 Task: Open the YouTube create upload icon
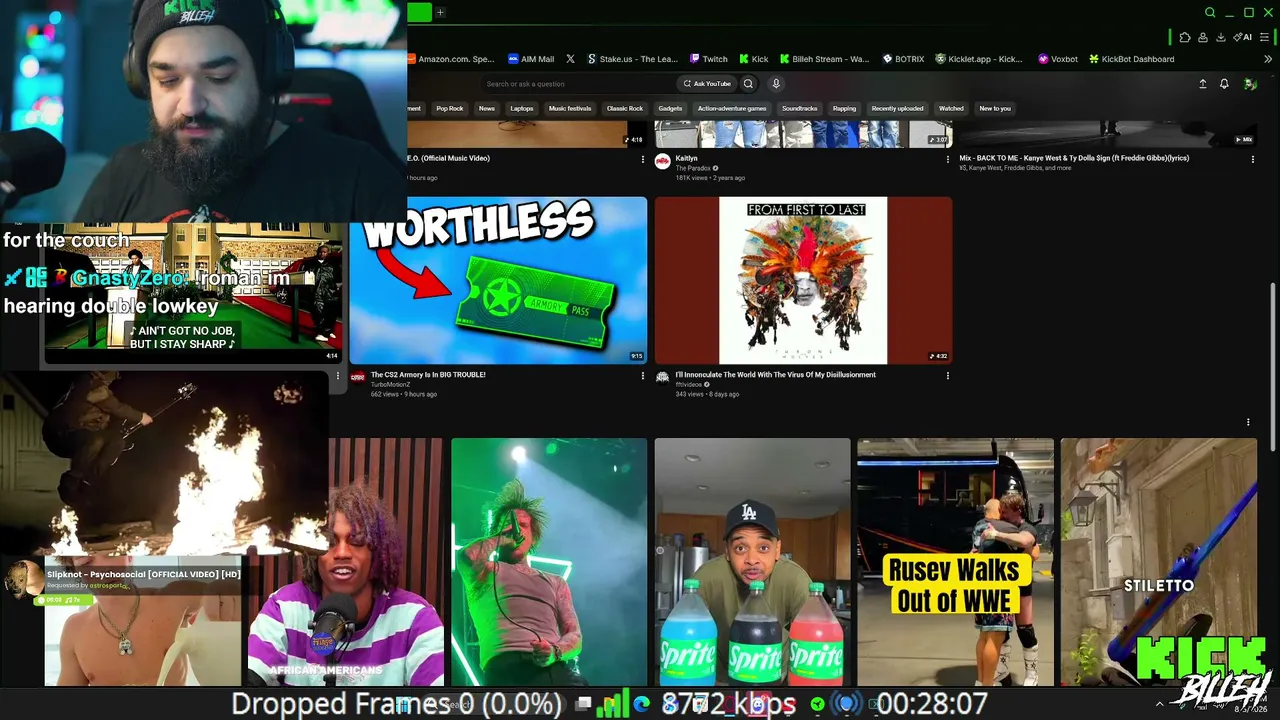coord(1202,84)
